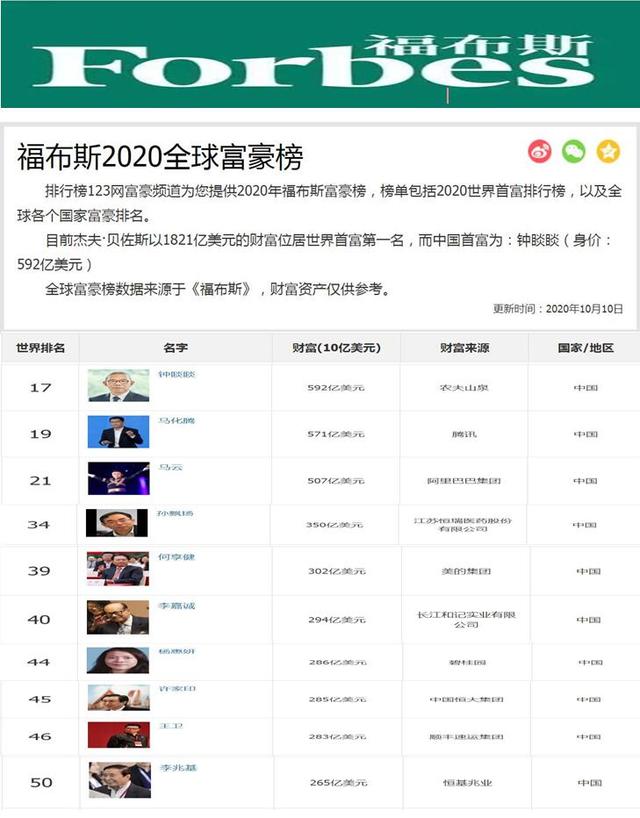Click the 财富(10亿美元) column header
Viewport: 640px width, 818px height.
click(336, 348)
